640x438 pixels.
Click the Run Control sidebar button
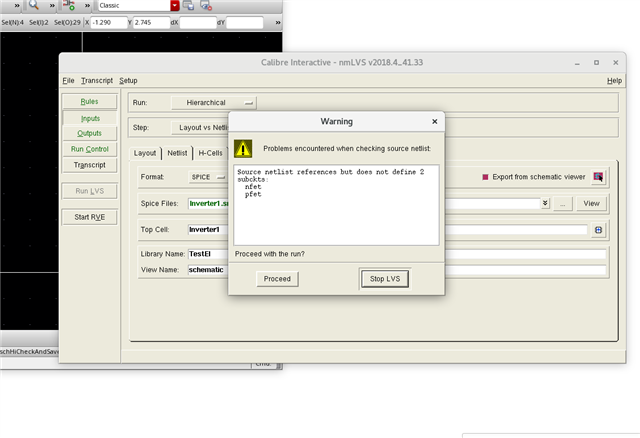pyautogui.click(x=89, y=149)
